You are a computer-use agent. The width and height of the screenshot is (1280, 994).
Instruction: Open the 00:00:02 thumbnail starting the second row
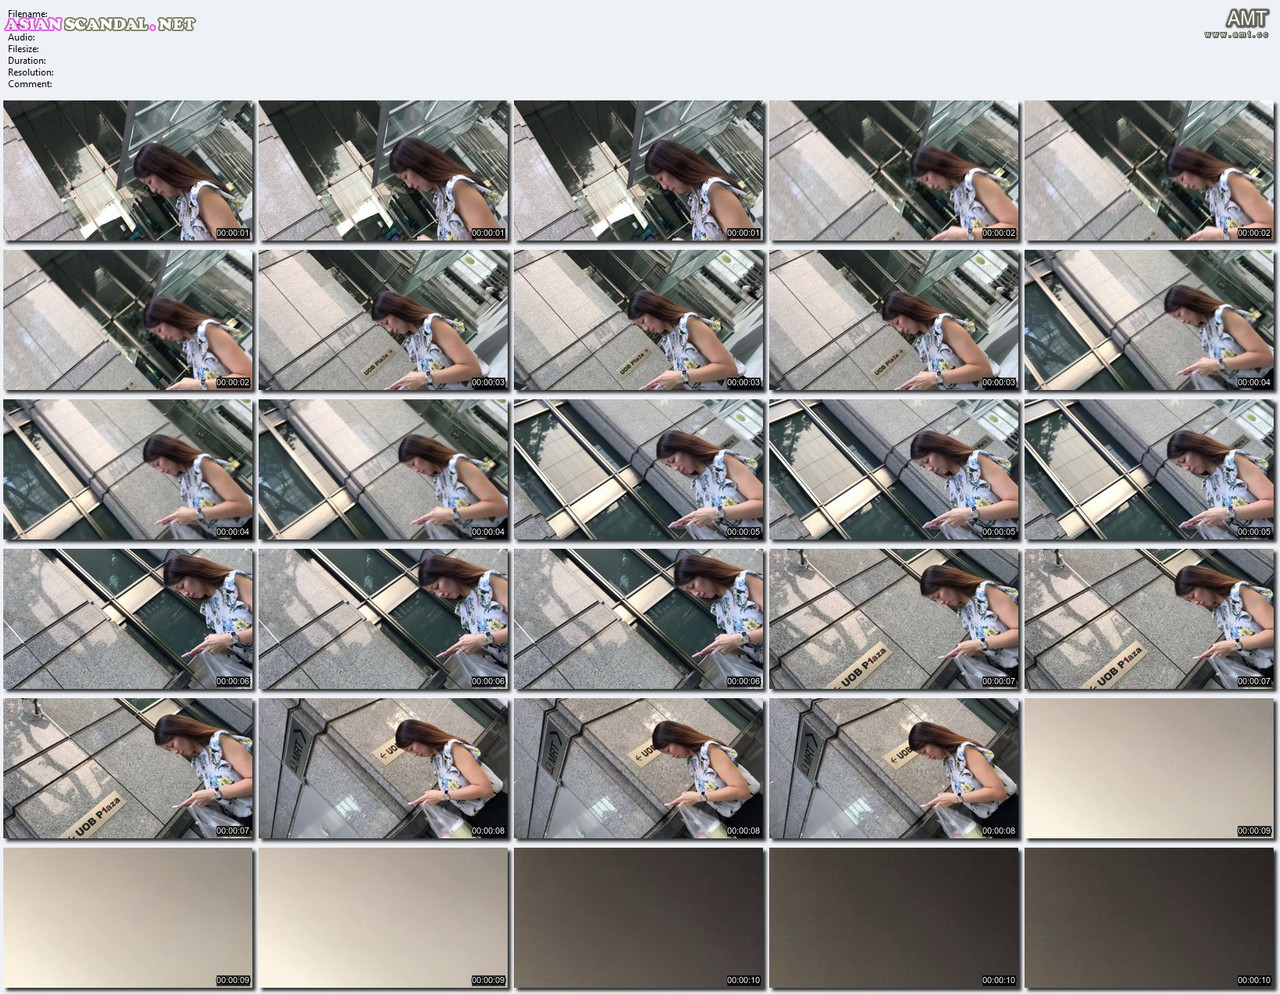click(128, 320)
